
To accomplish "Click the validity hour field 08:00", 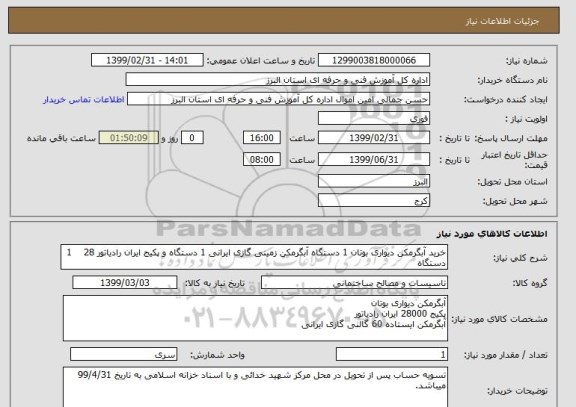I will point(262,159).
